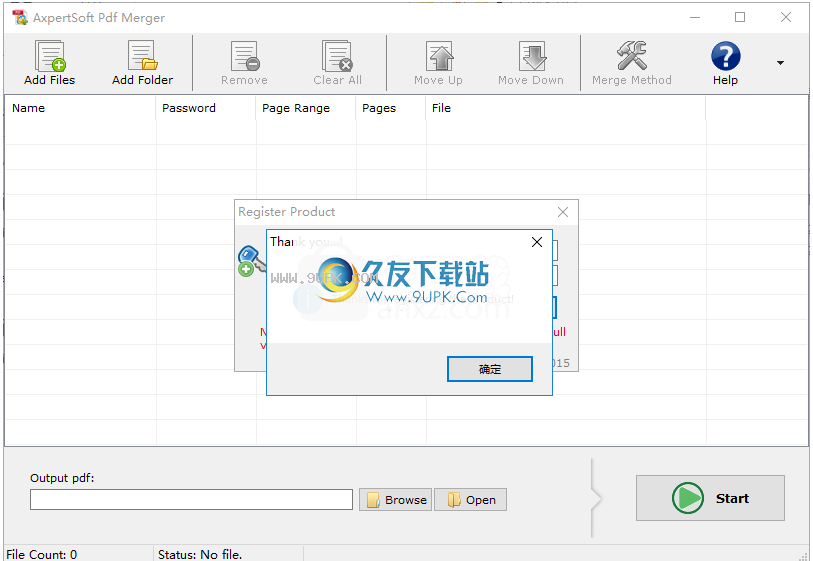Click the Clear All toolbar icon
This screenshot has height=561, width=813.
point(337,56)
